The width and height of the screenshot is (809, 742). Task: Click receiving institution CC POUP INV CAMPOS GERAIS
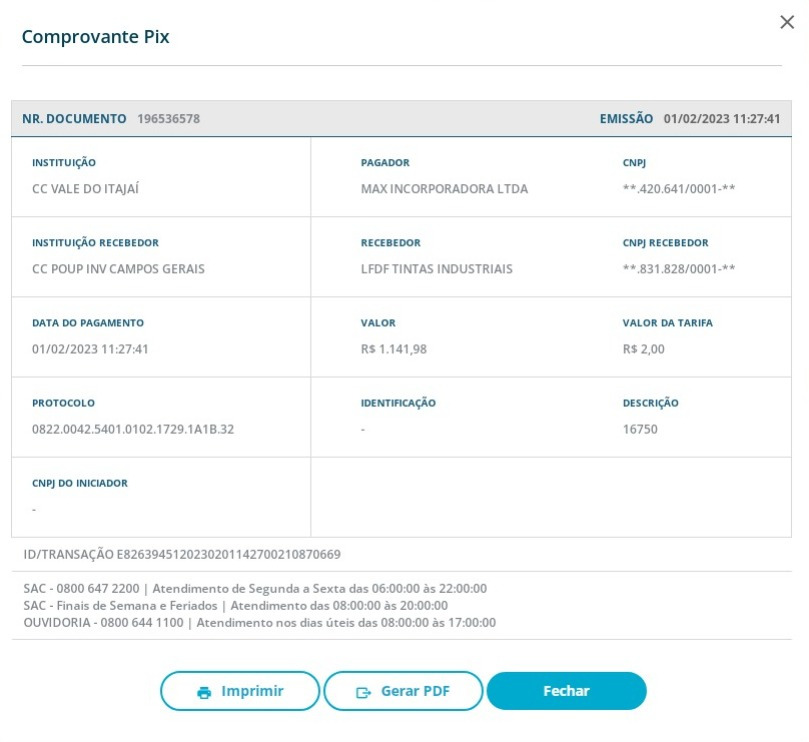click(x=118, y=269)
